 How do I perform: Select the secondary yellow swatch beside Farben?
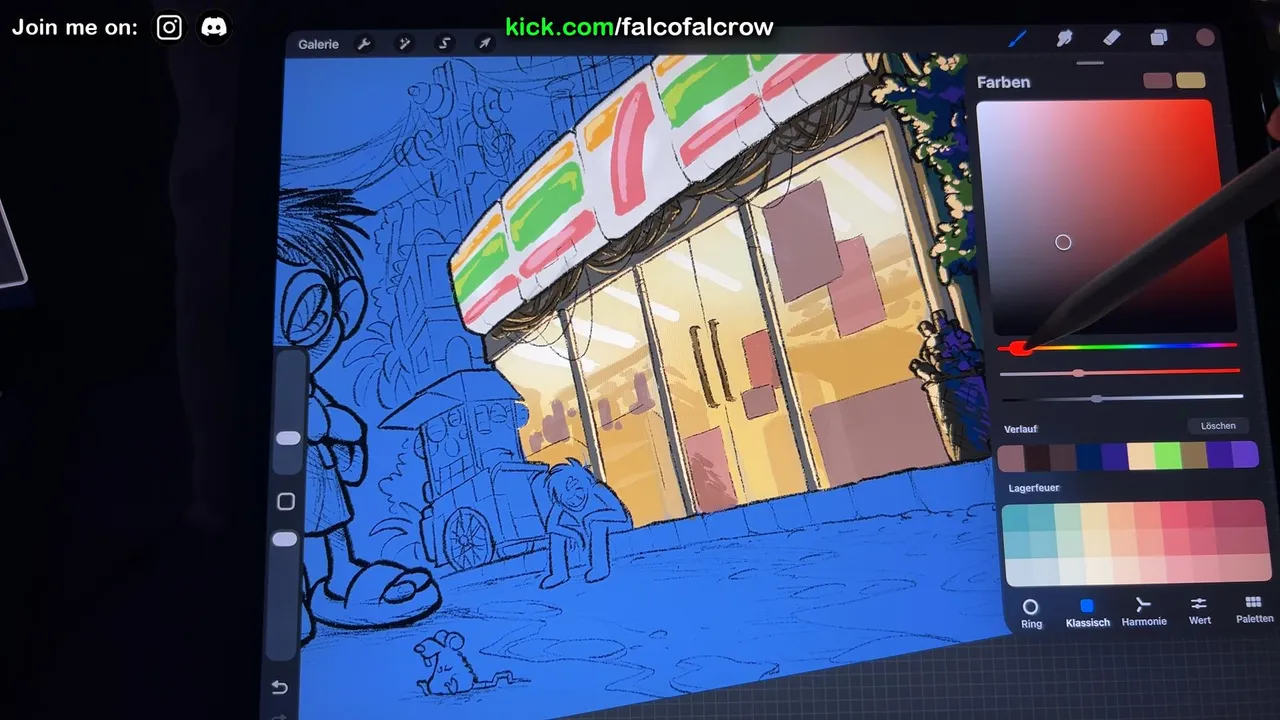(x=1191, y=80)
